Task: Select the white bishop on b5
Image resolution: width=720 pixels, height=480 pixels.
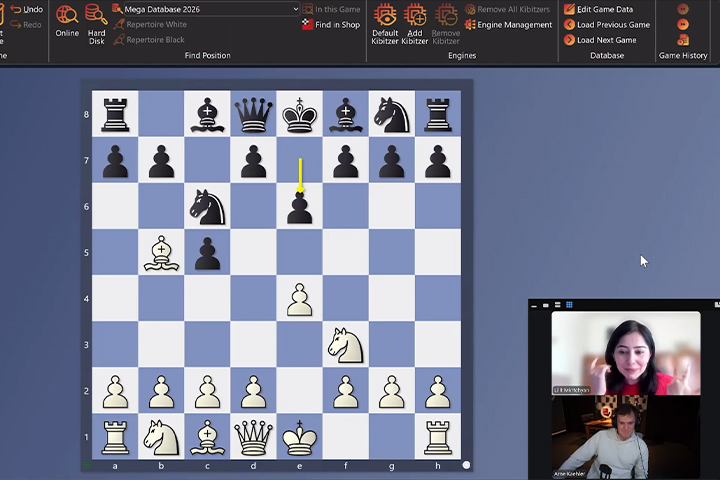Action: pyautogui.click(x=161, y=253)
